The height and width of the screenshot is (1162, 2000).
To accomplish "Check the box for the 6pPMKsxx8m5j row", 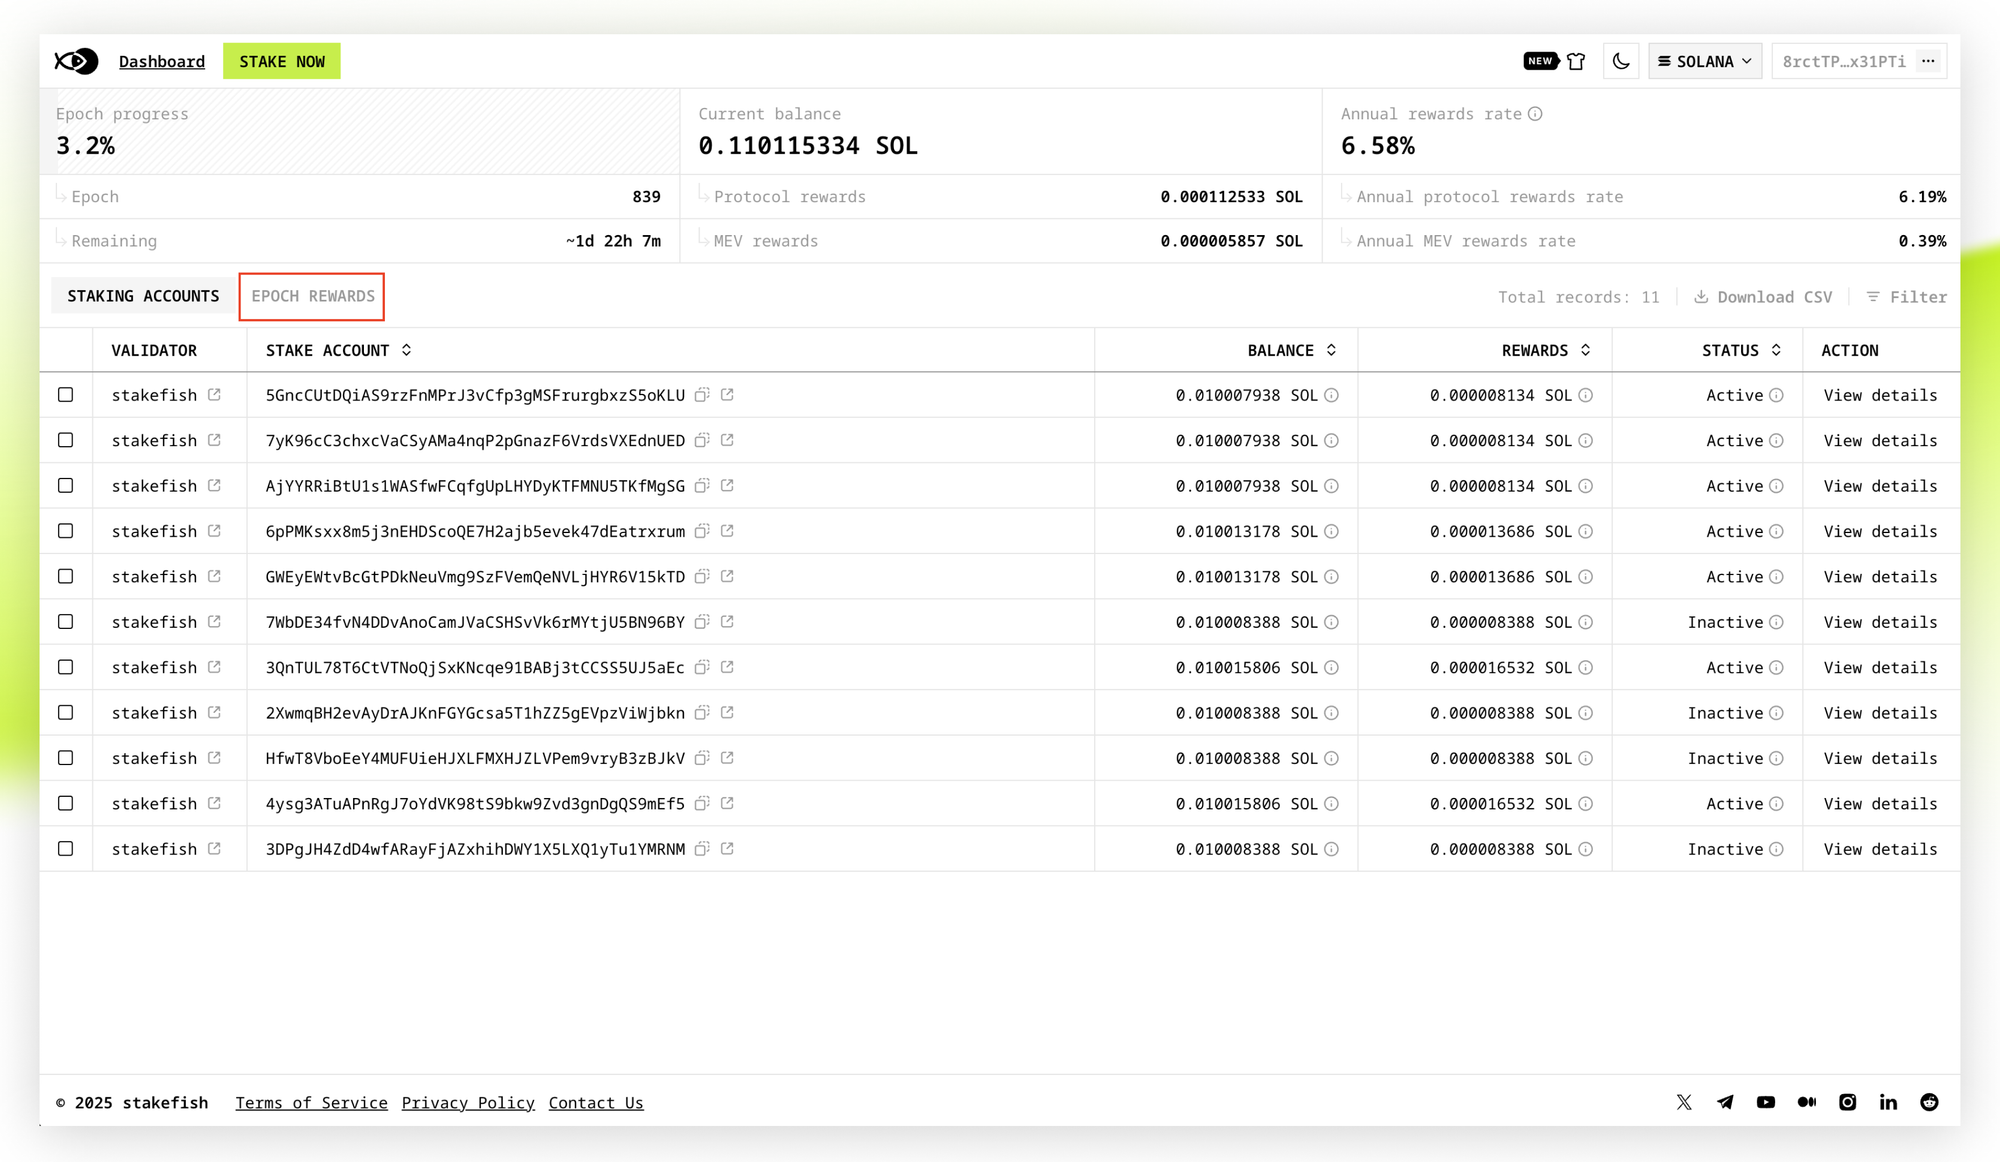I will coord(66,531).
